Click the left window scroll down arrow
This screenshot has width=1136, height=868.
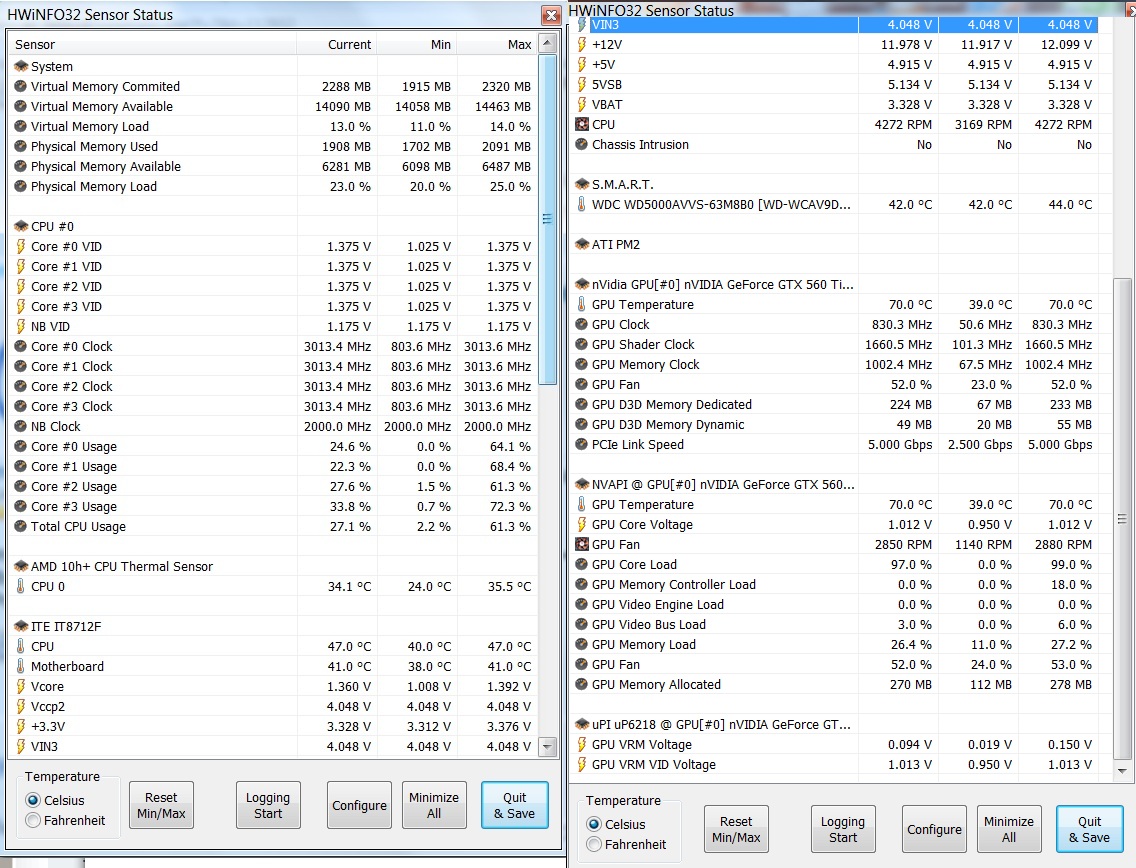[548, 746]
